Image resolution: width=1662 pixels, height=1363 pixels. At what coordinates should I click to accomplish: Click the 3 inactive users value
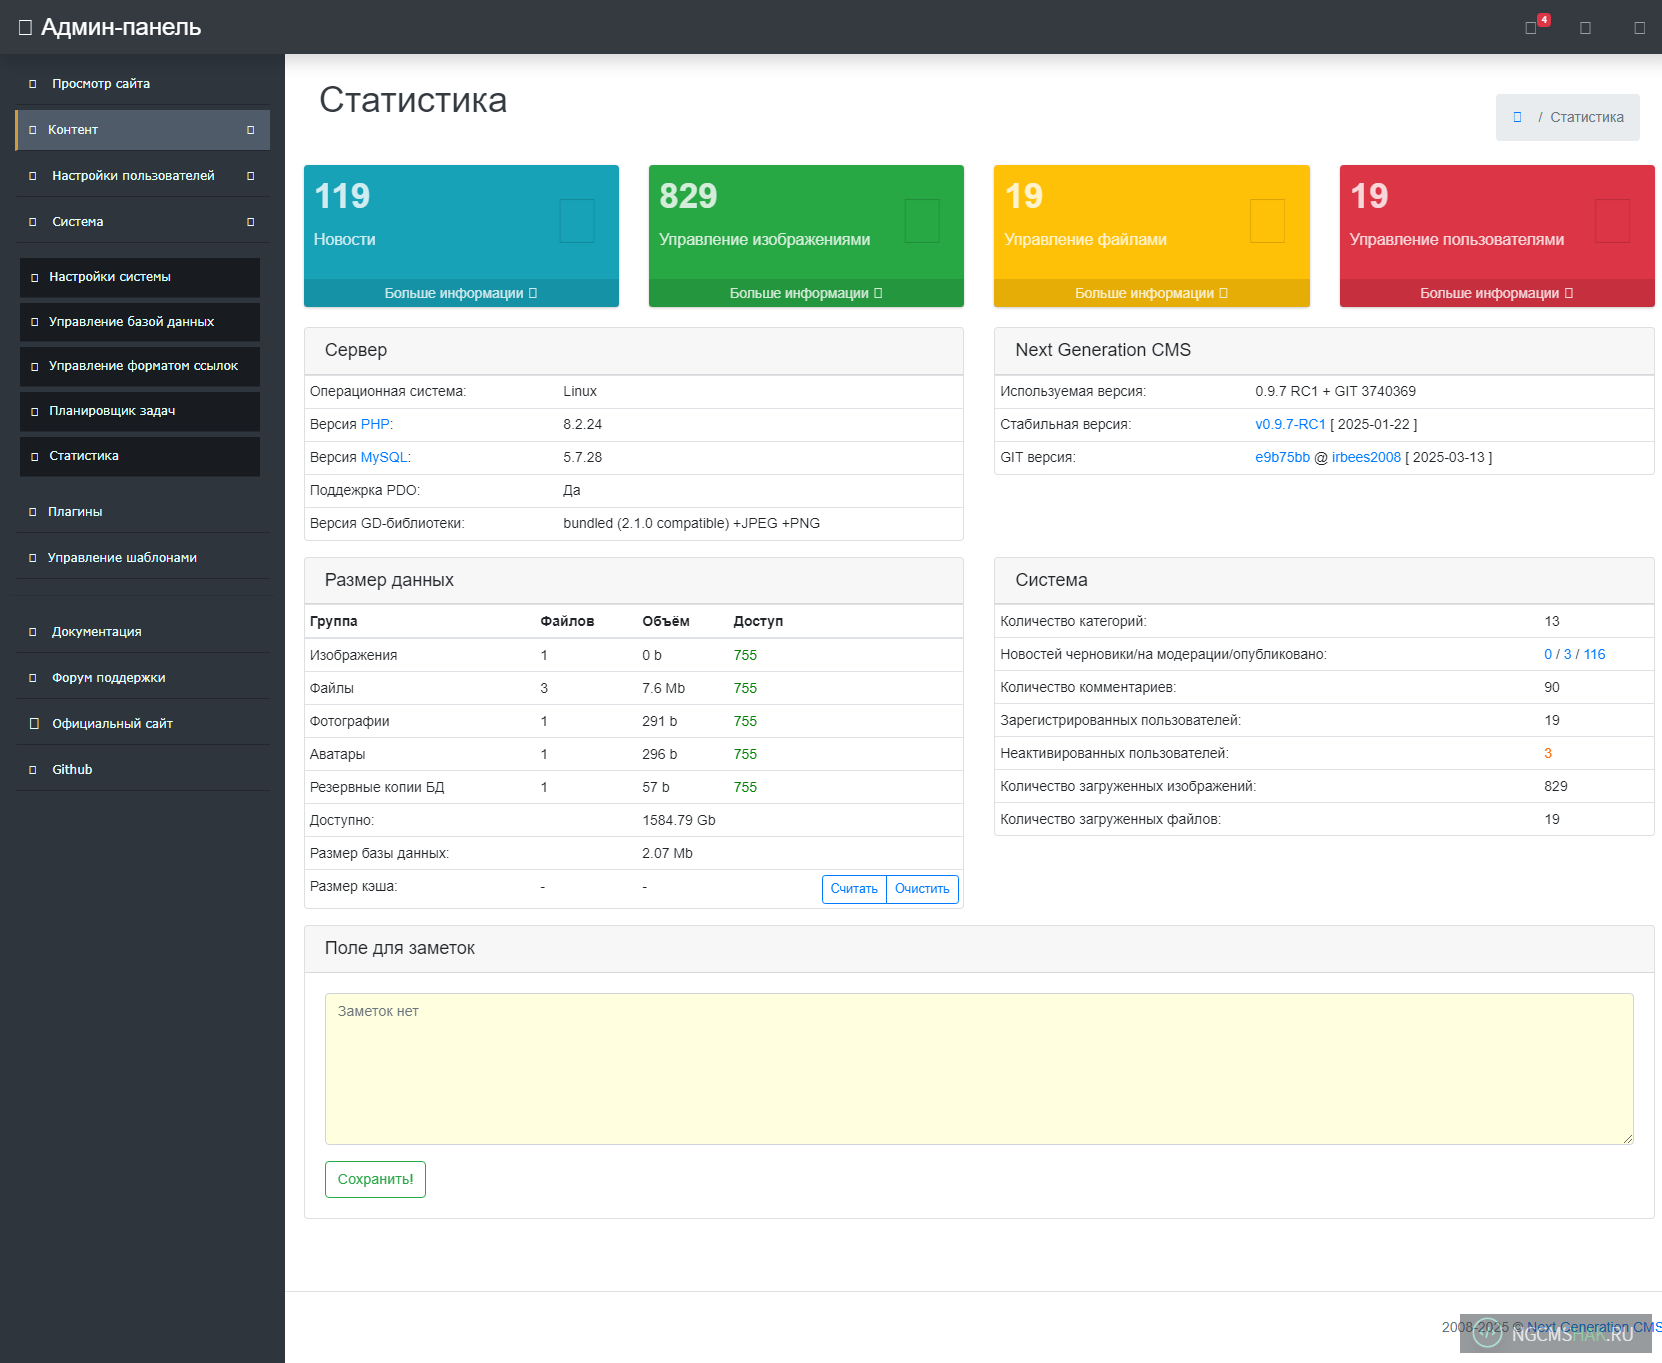[1548, 753]
